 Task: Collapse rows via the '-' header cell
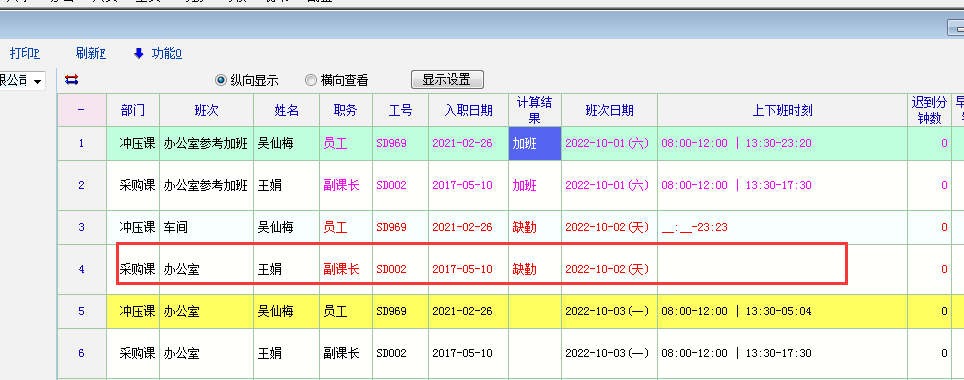[x=82, y=110]
